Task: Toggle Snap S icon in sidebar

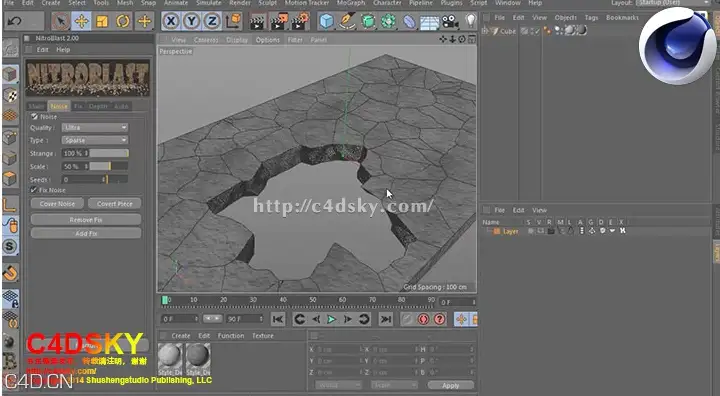Action: [10, 246]
